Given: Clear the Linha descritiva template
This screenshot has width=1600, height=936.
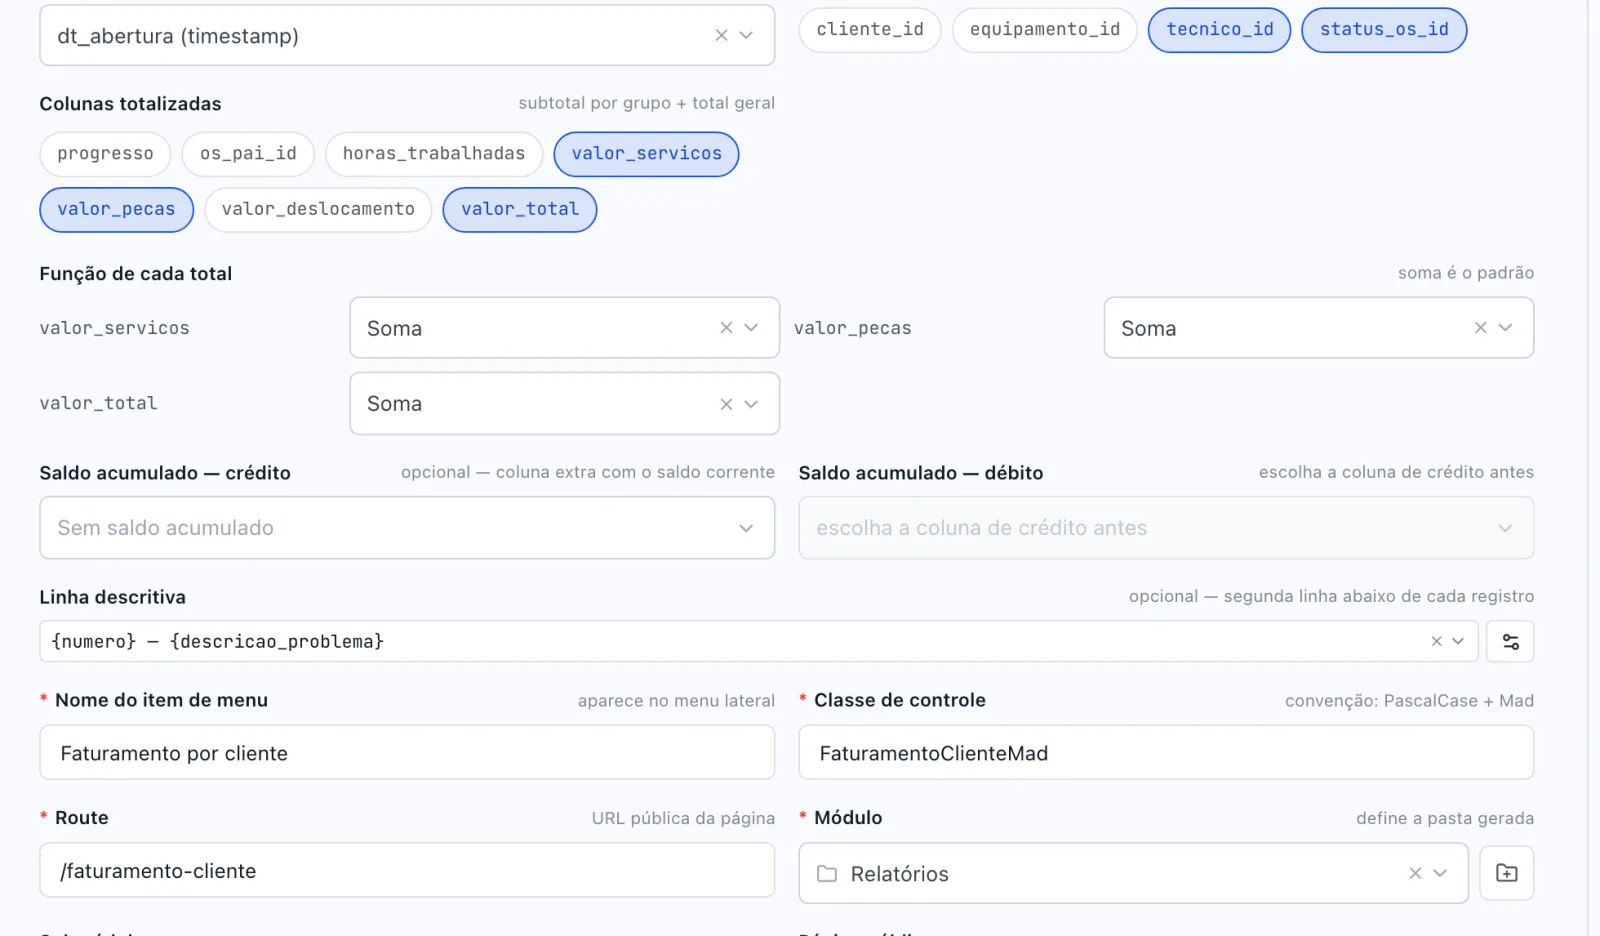Looking at the screenshot, I should click(x=1436, y=641).
